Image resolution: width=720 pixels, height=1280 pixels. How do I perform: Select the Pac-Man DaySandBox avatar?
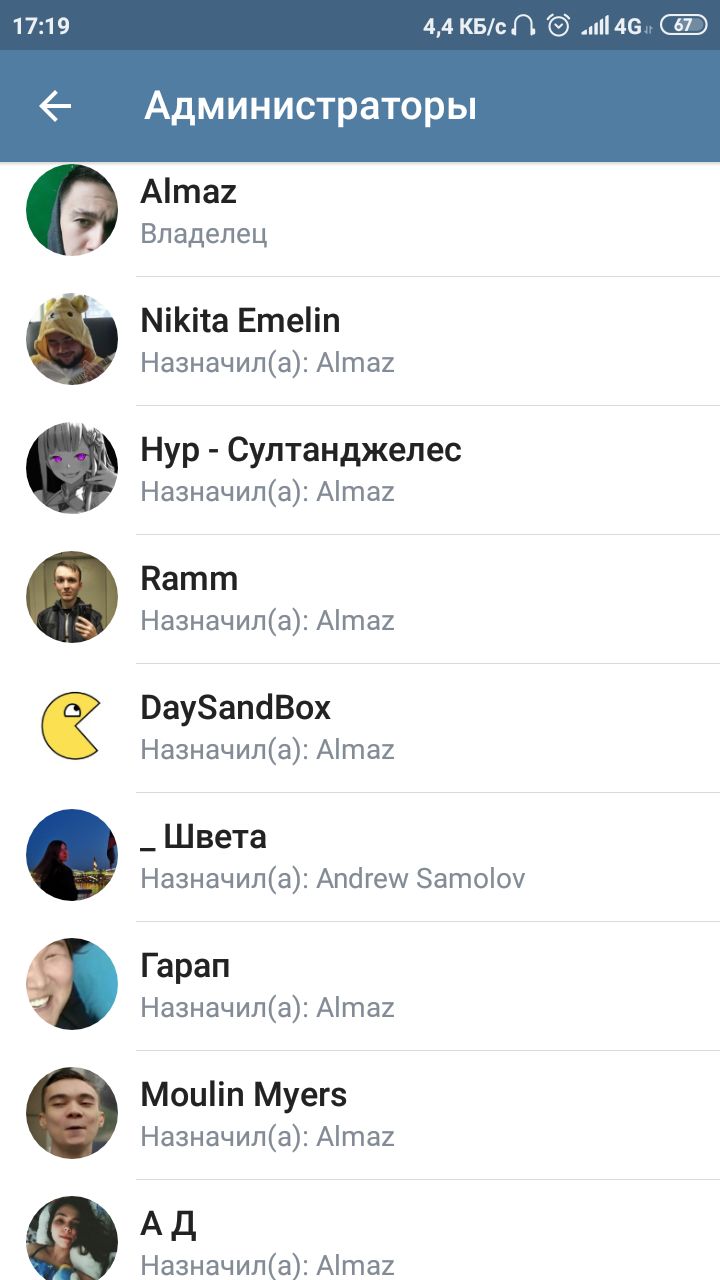pyautogui.click(x=72, y=726)
